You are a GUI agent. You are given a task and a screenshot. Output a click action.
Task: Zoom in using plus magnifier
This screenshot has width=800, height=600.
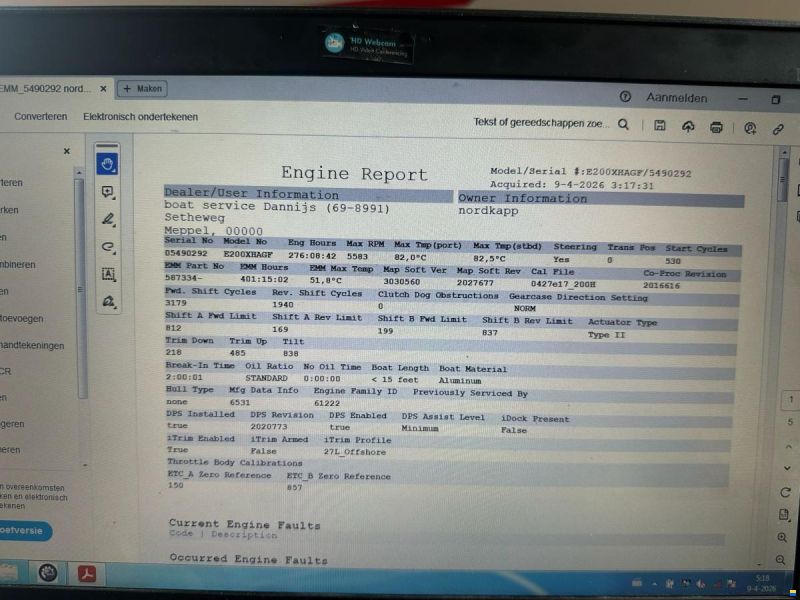(782, 537)
